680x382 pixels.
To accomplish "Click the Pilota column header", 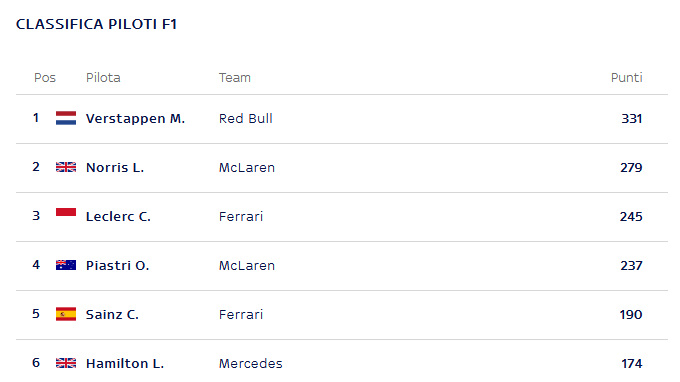I will tap(103, 78).
